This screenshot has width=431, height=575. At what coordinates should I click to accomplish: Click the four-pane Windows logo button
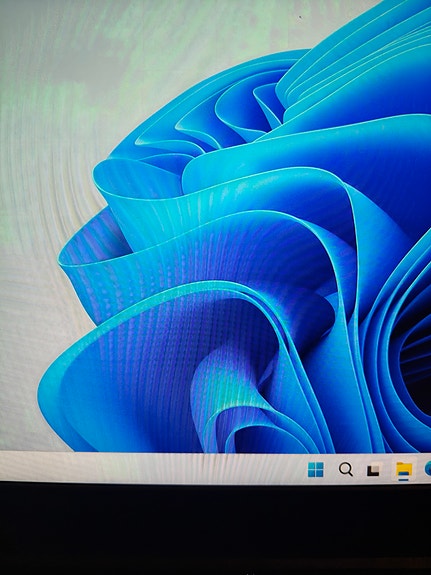[x=315, y=469]
